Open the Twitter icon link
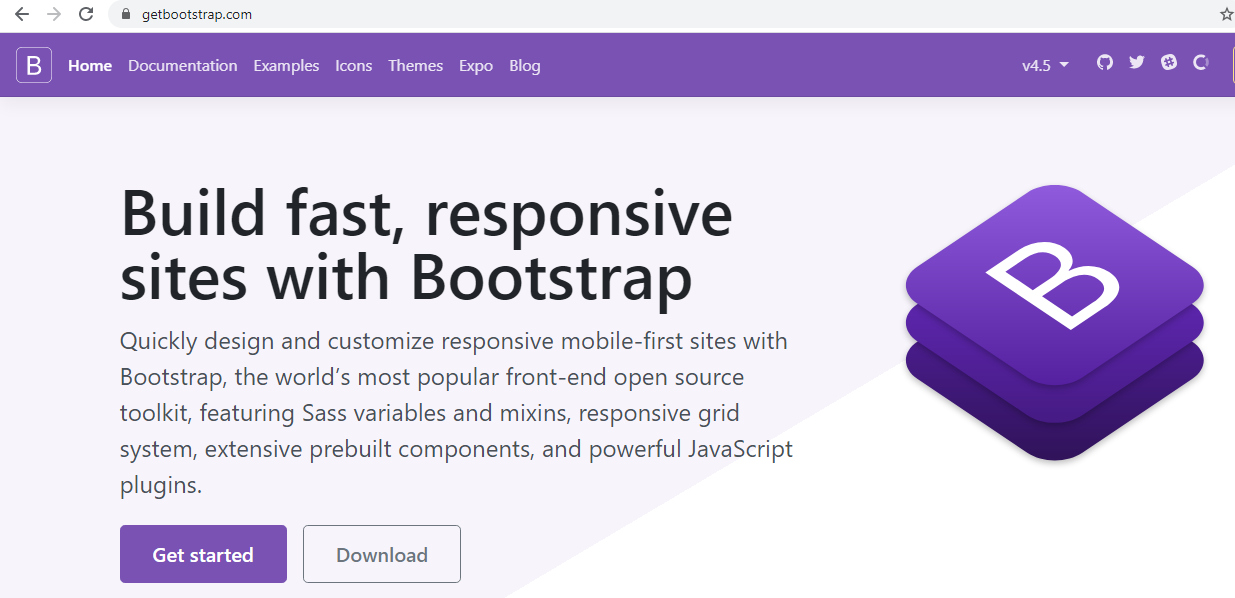The image size is (1235, 598). tap(1137, 62)
